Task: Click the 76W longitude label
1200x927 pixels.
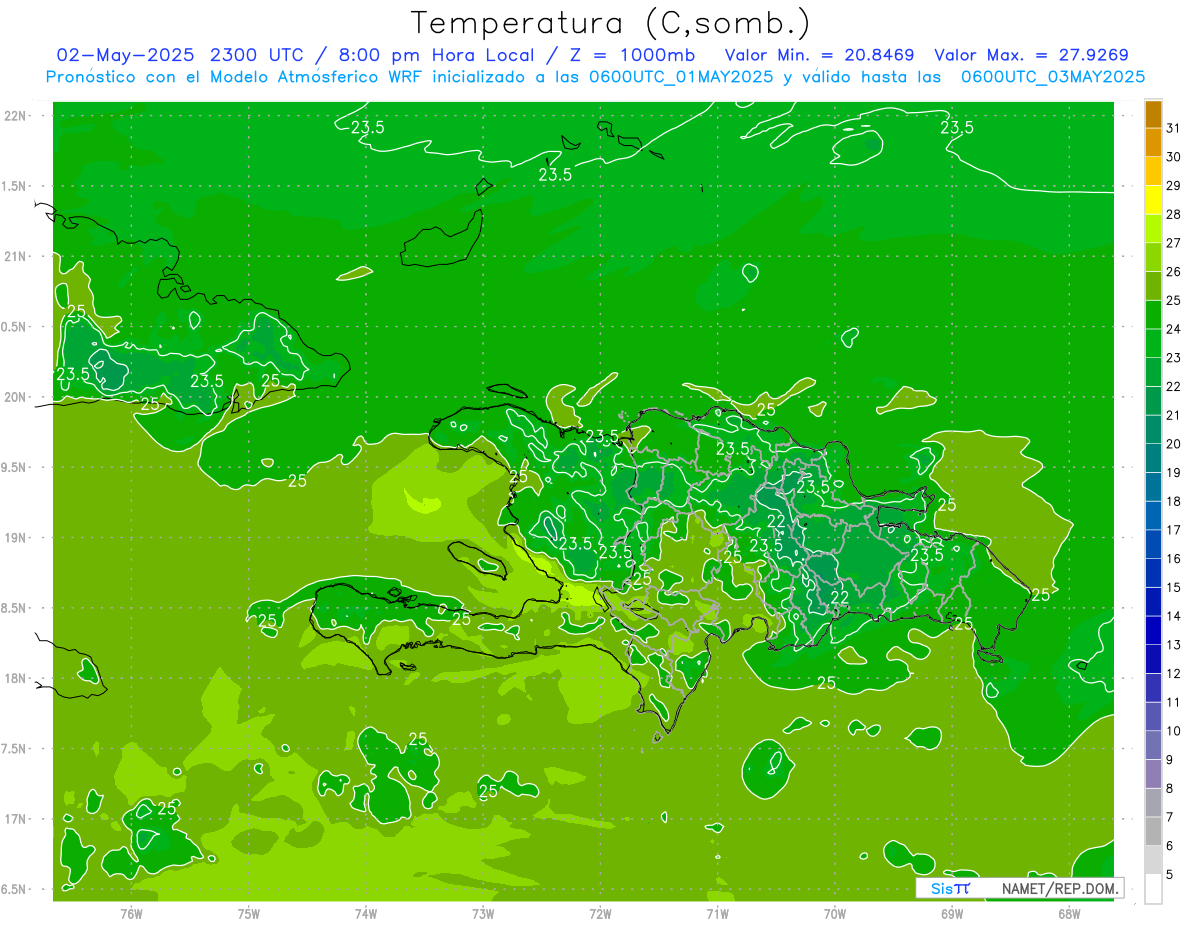Action: [x=131, y=913]
